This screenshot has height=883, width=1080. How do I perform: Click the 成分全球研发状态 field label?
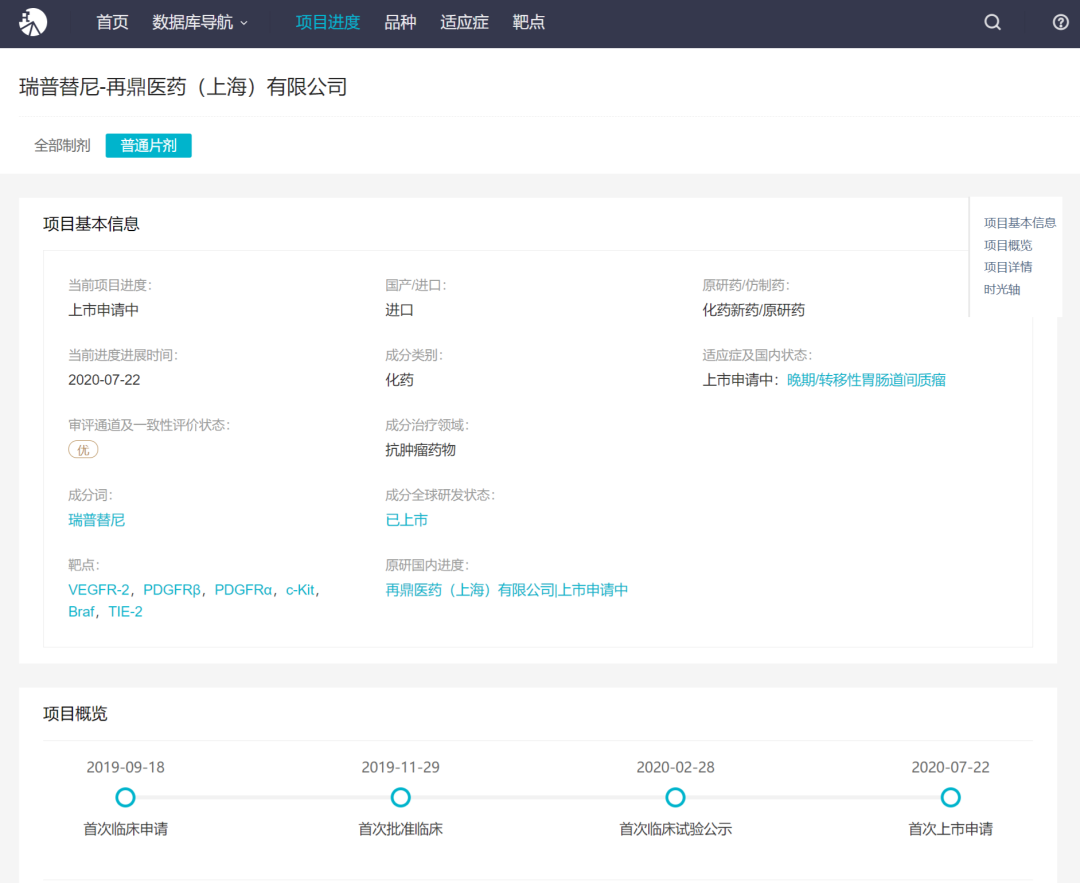439,495
